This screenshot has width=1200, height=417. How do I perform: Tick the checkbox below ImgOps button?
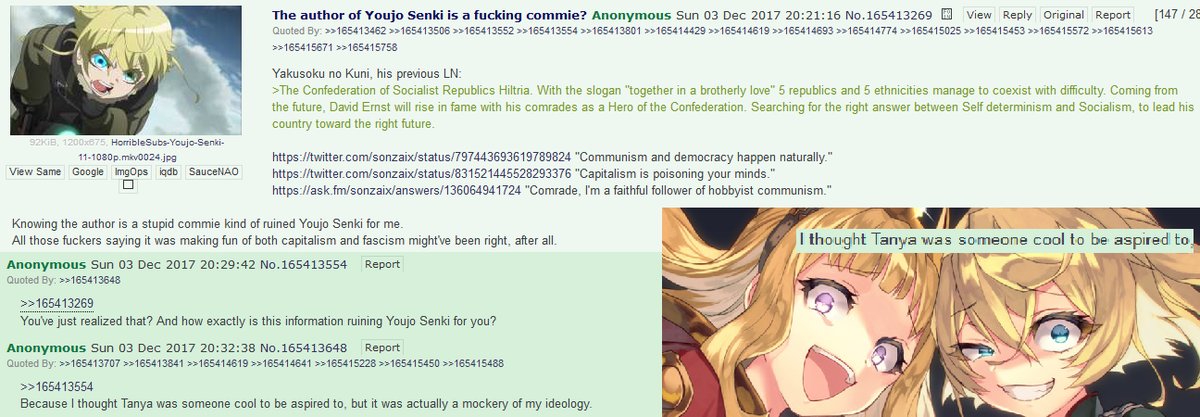coord(128,185)
